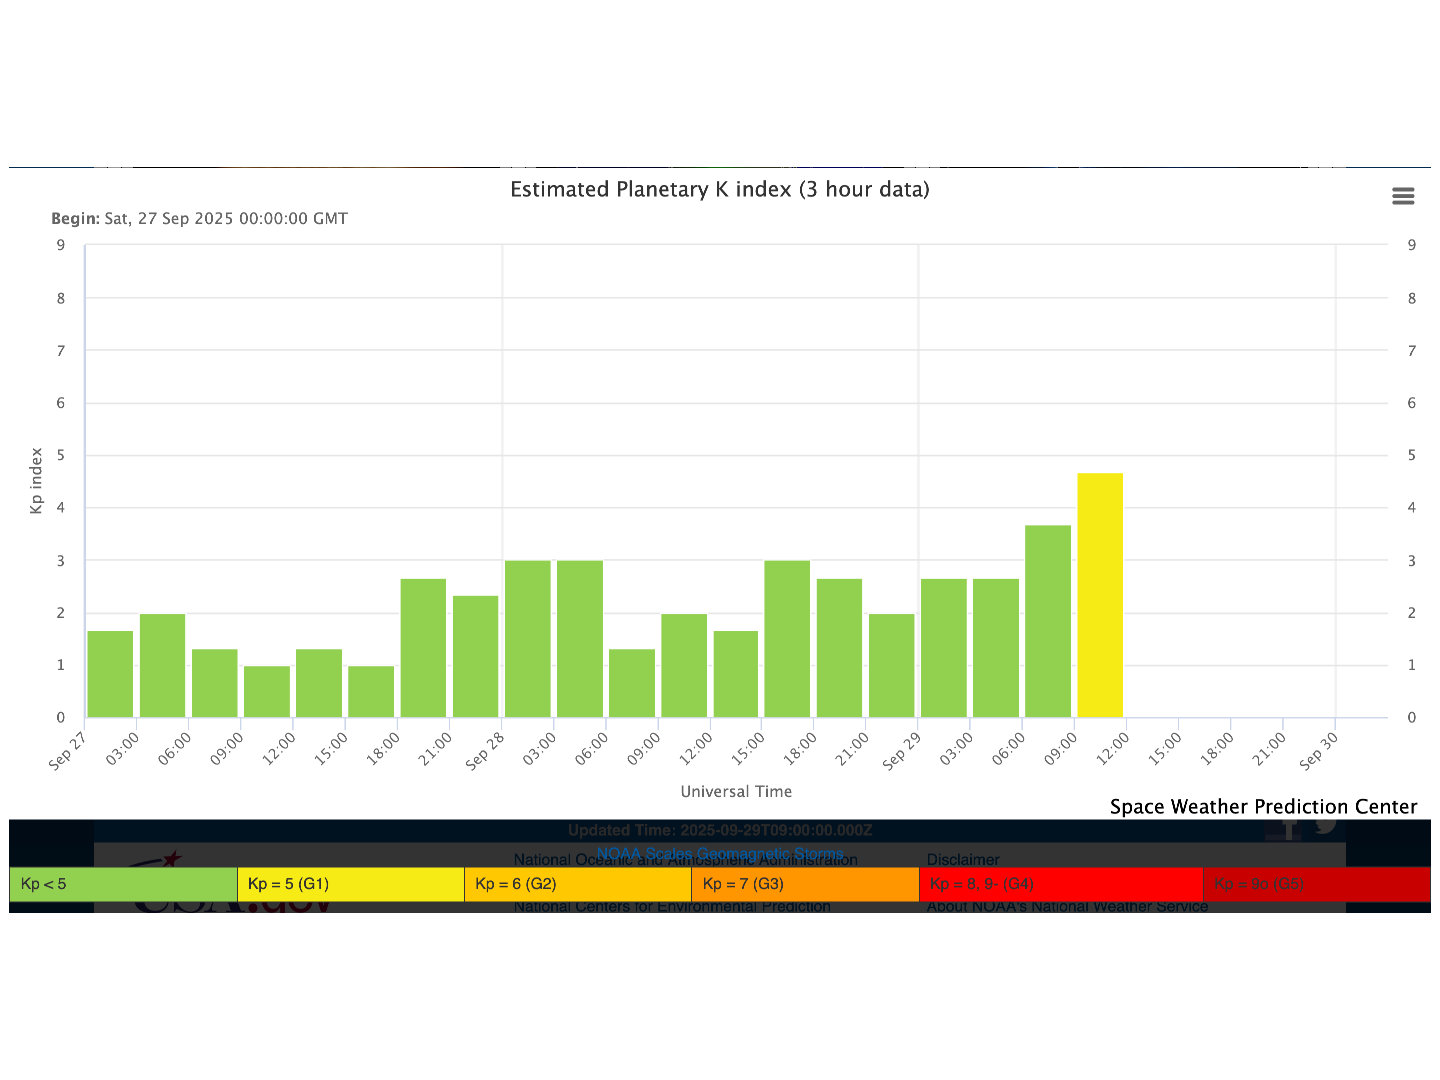Open About NOAA's National Weather Service link

pyautogui.click(x=1067, y=907)
